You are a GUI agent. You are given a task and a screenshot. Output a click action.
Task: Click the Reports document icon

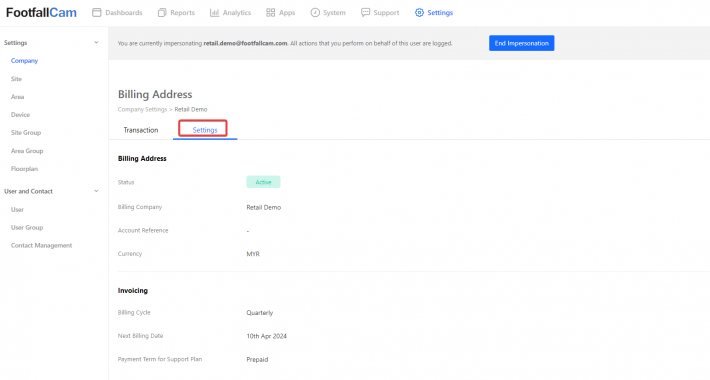162,13
